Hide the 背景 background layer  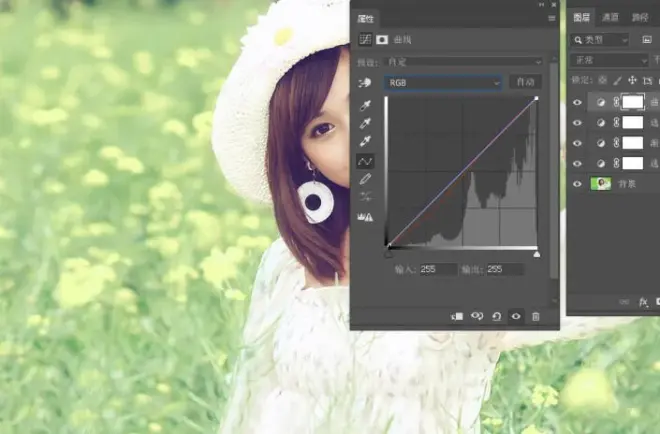point(577,184)
